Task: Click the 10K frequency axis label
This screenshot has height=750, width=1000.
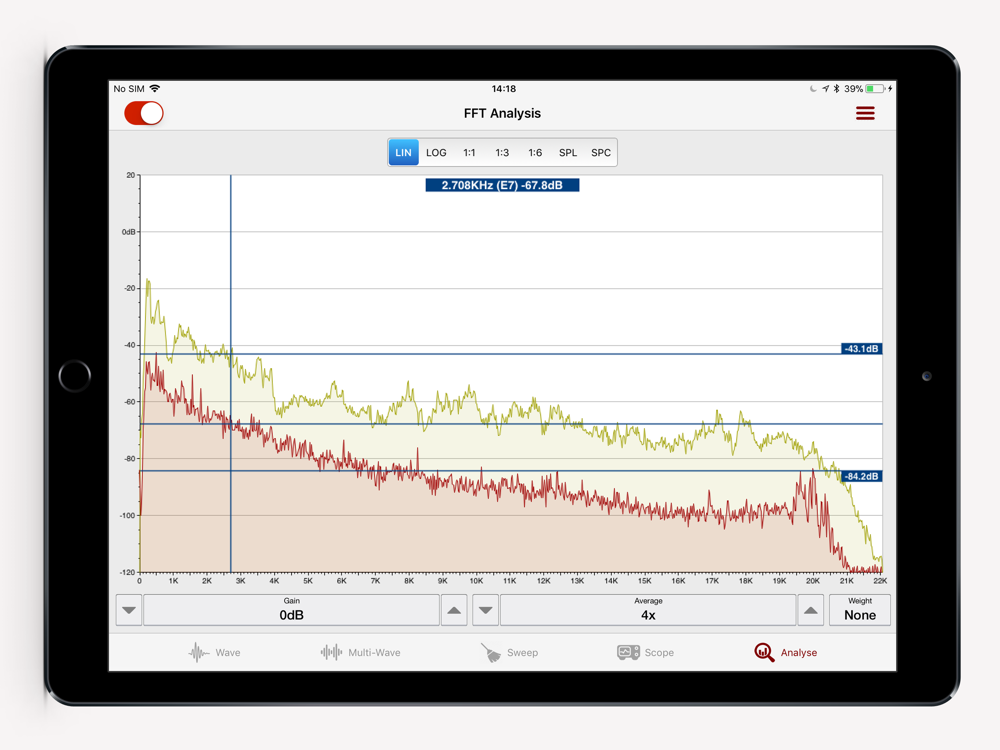Action: 476,581
